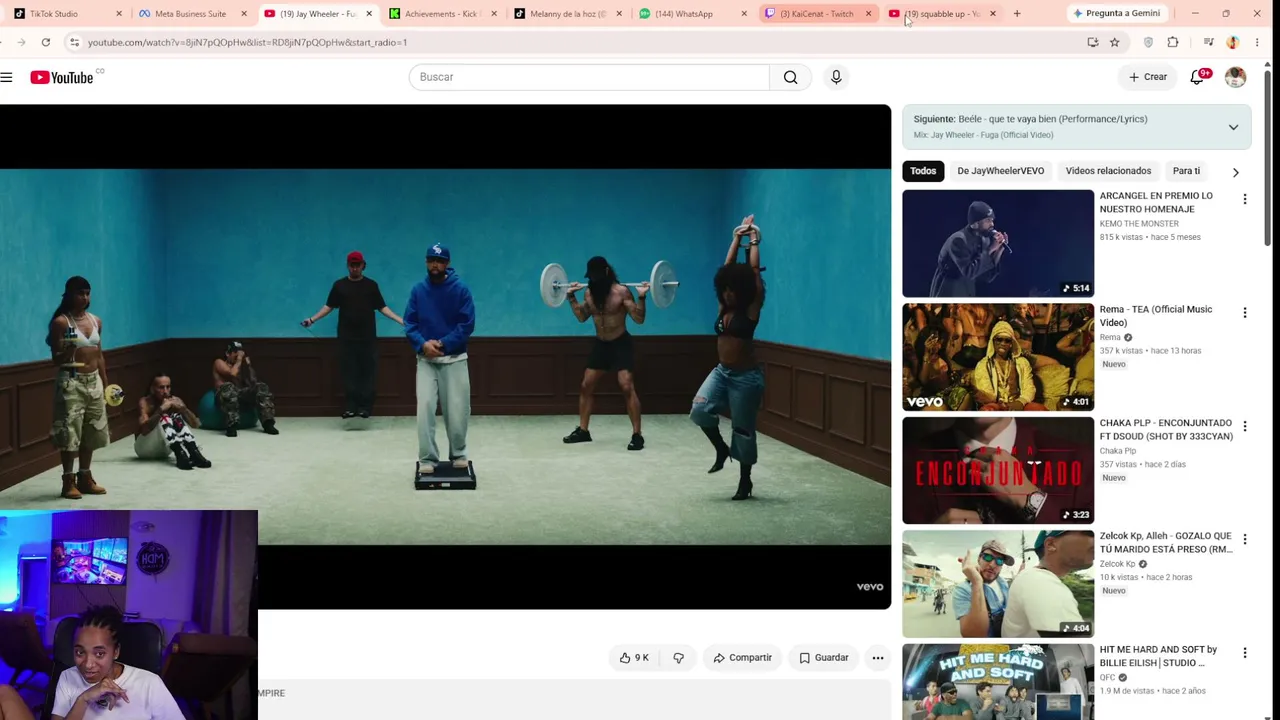Select the Todos filter chip
1280x720 pixels.
coord(923,171)
